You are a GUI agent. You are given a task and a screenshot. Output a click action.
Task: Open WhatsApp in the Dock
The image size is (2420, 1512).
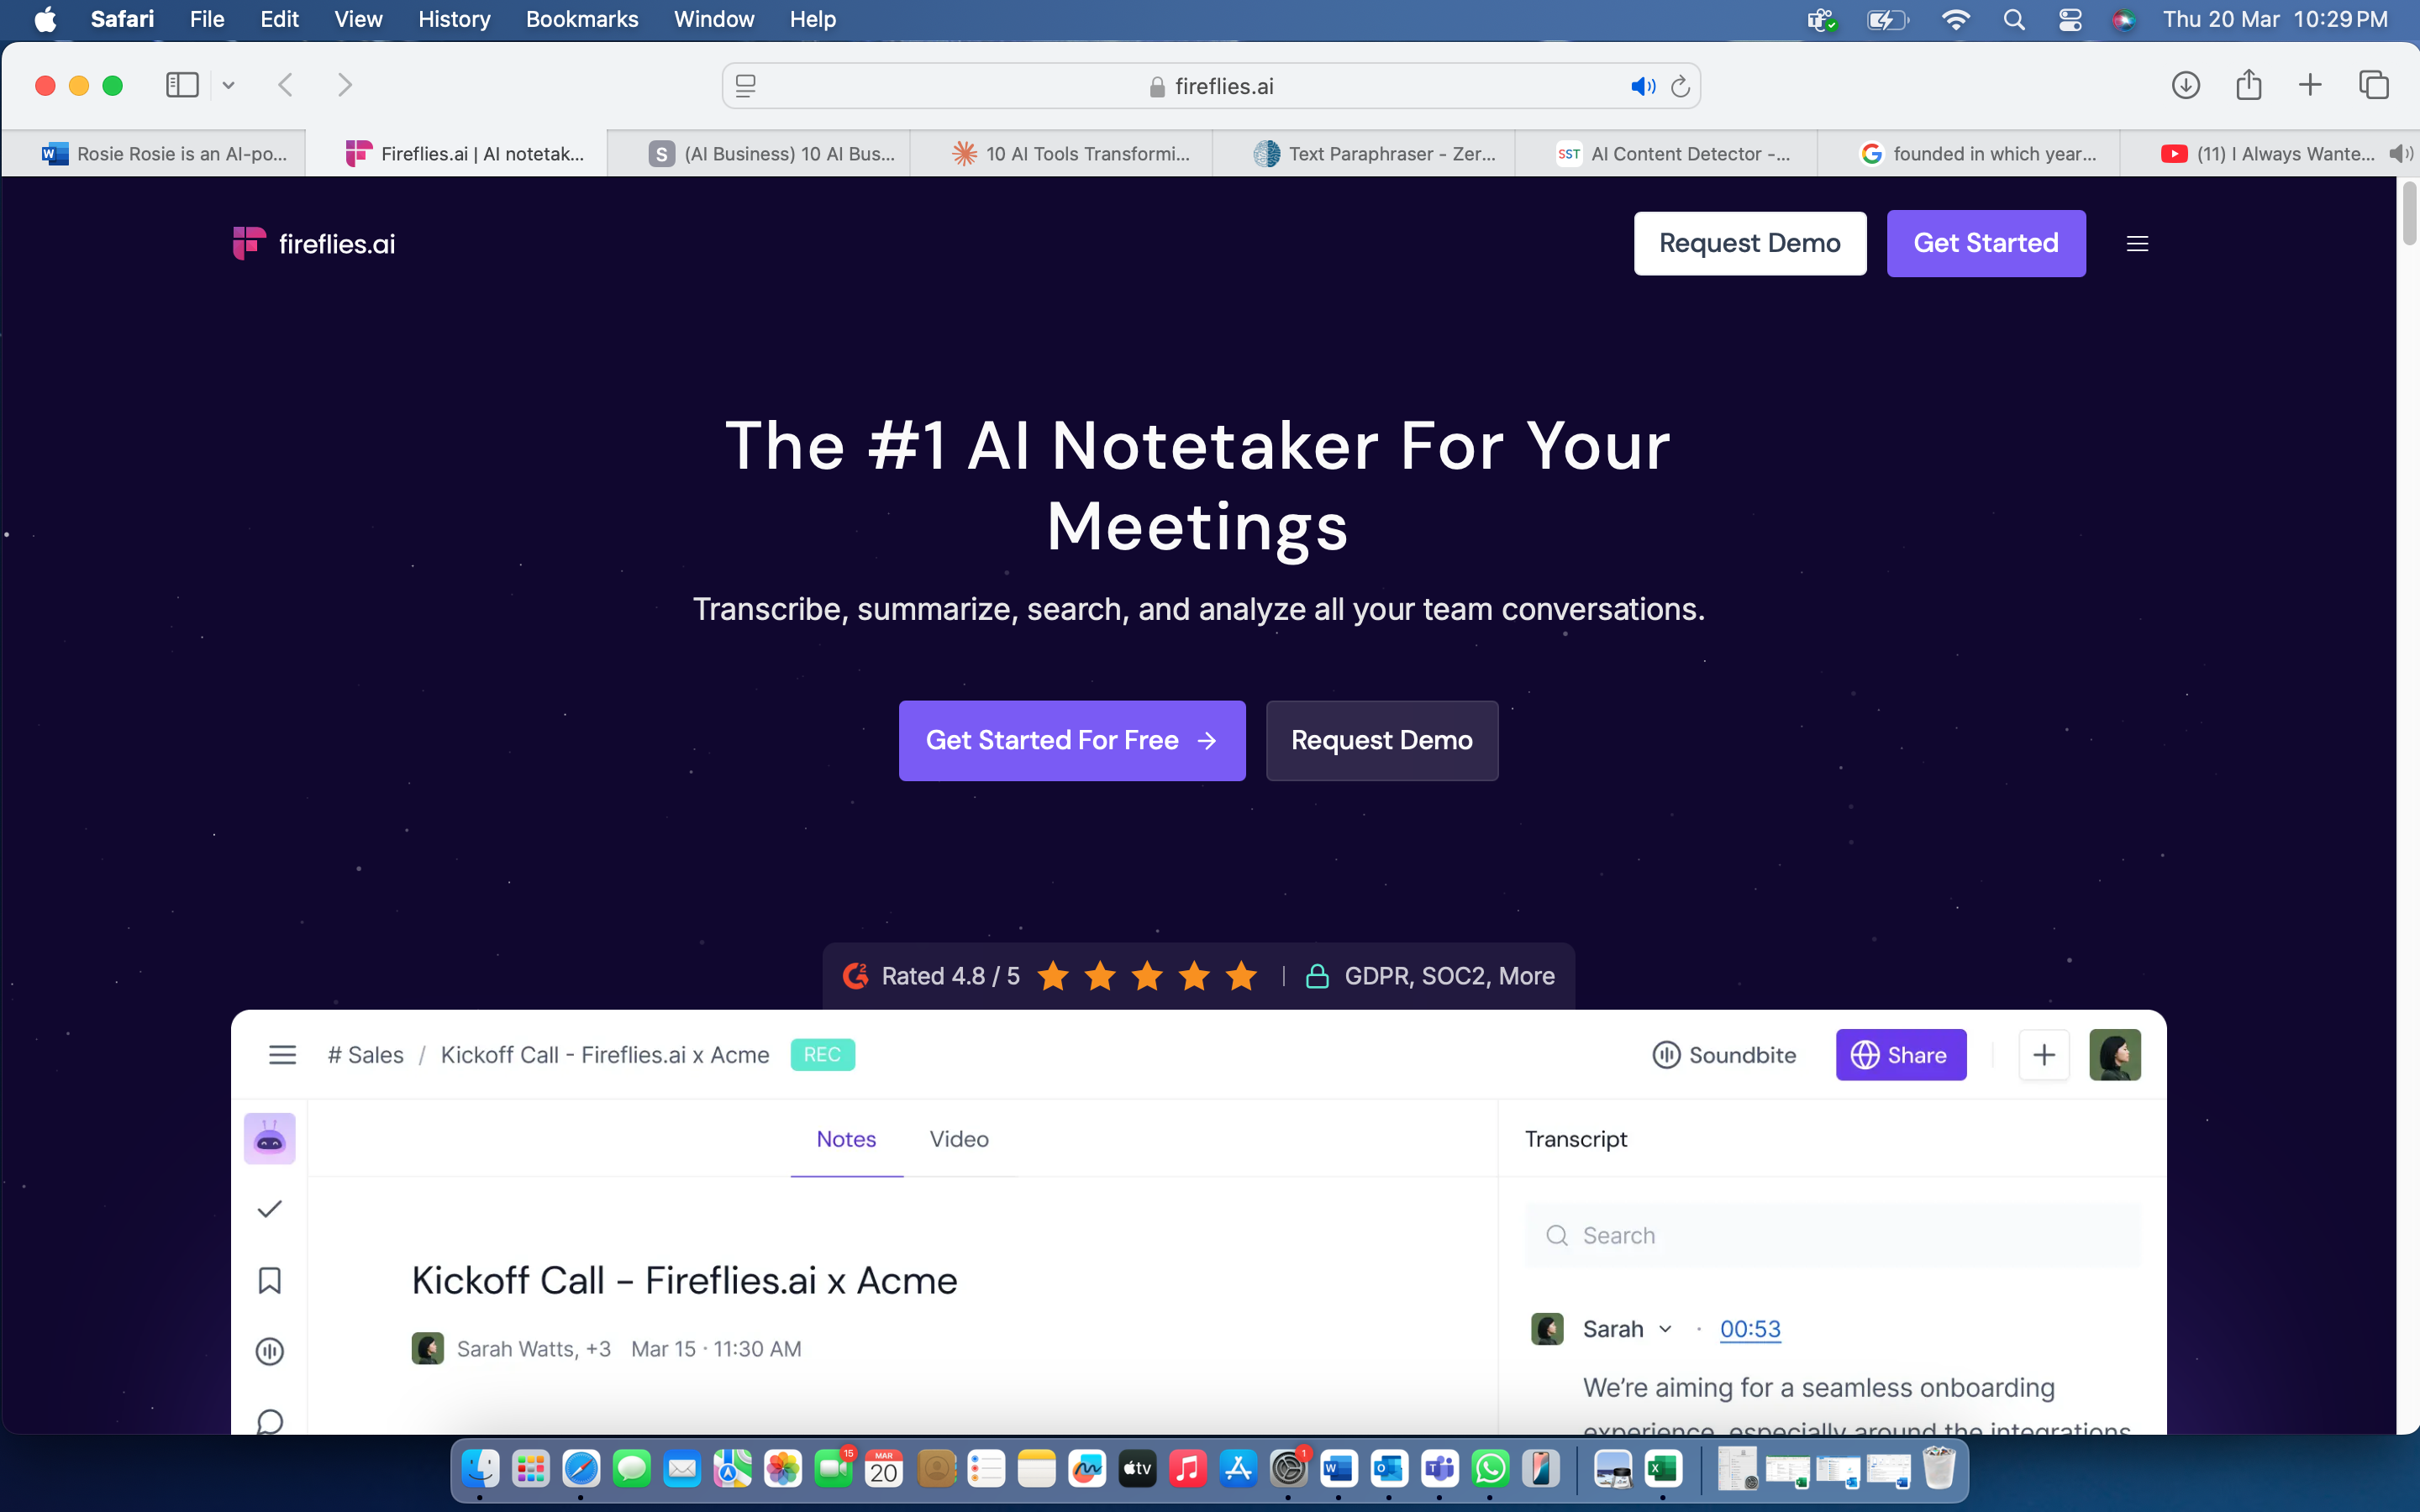1490,1468
